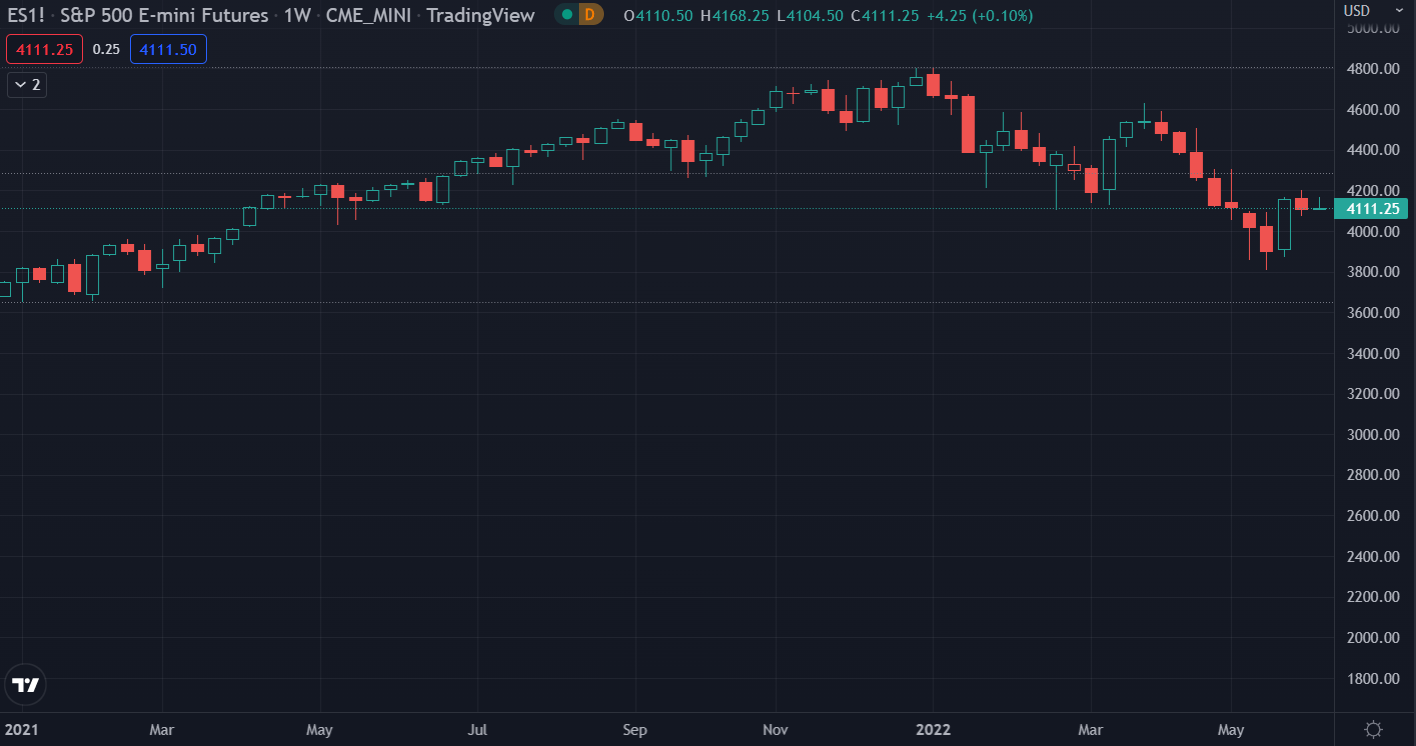Click the close value C4111.25
The width and height of the screenshot is (1416, 746).
coord(885,15)
